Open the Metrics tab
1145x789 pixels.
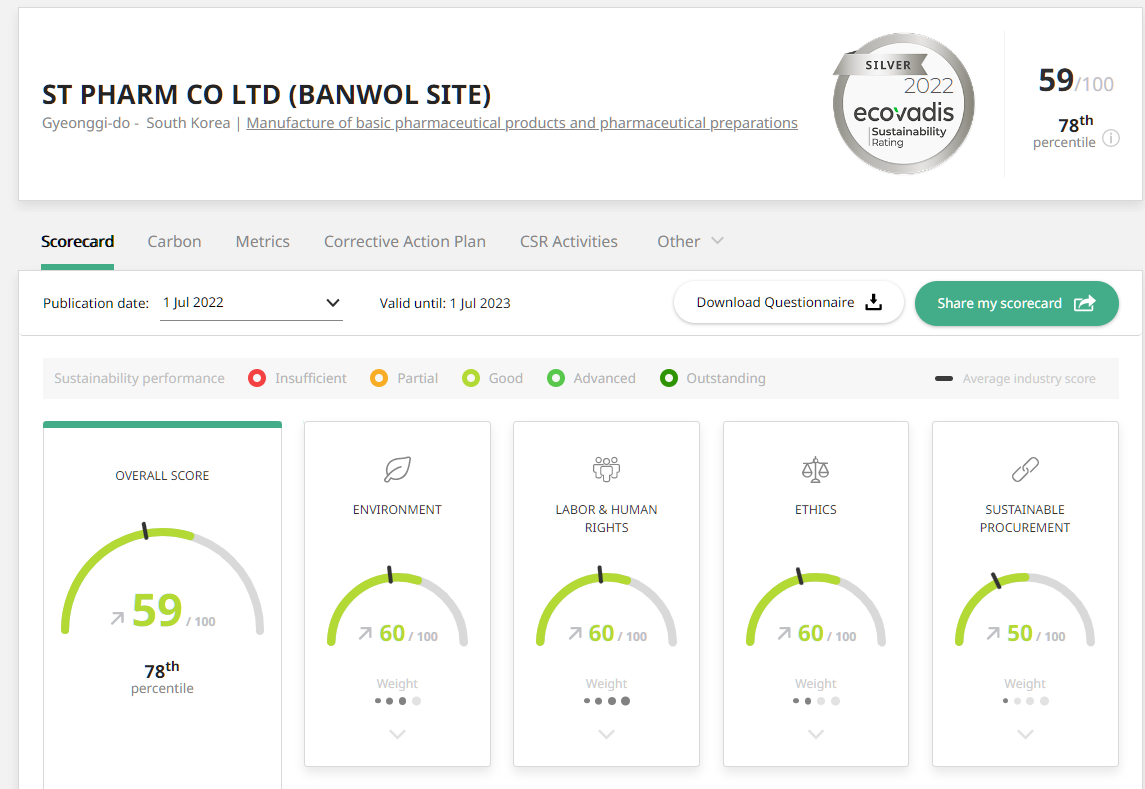pos(263,242)
